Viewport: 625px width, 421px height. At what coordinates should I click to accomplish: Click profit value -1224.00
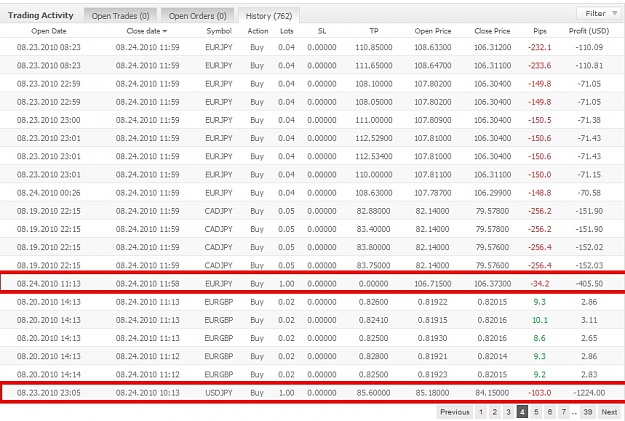589,393
